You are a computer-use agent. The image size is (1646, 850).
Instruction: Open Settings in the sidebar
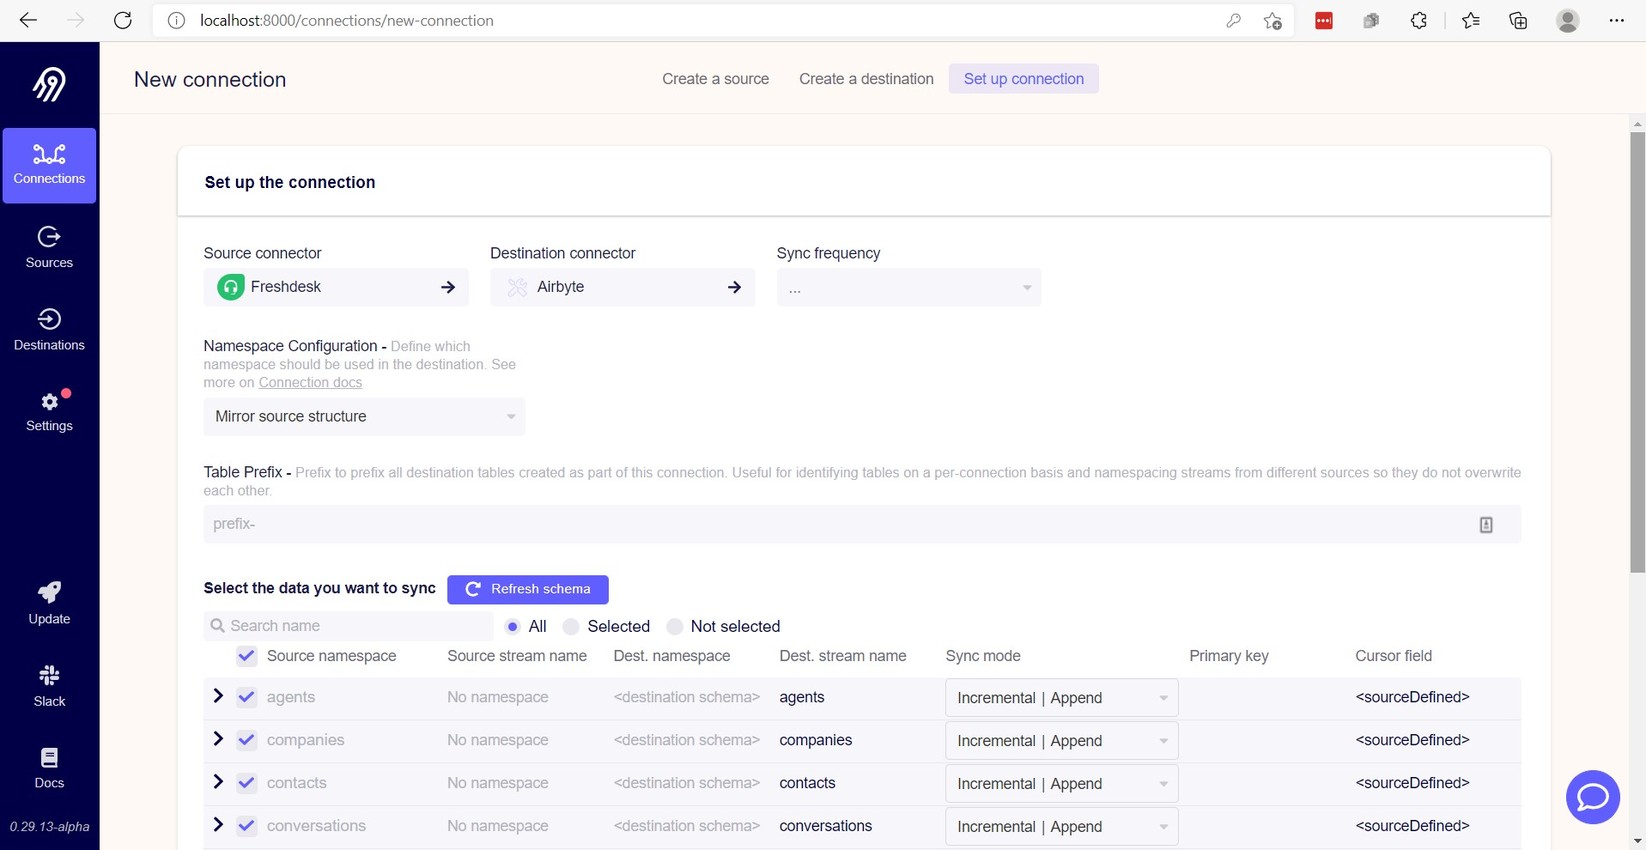49,412
